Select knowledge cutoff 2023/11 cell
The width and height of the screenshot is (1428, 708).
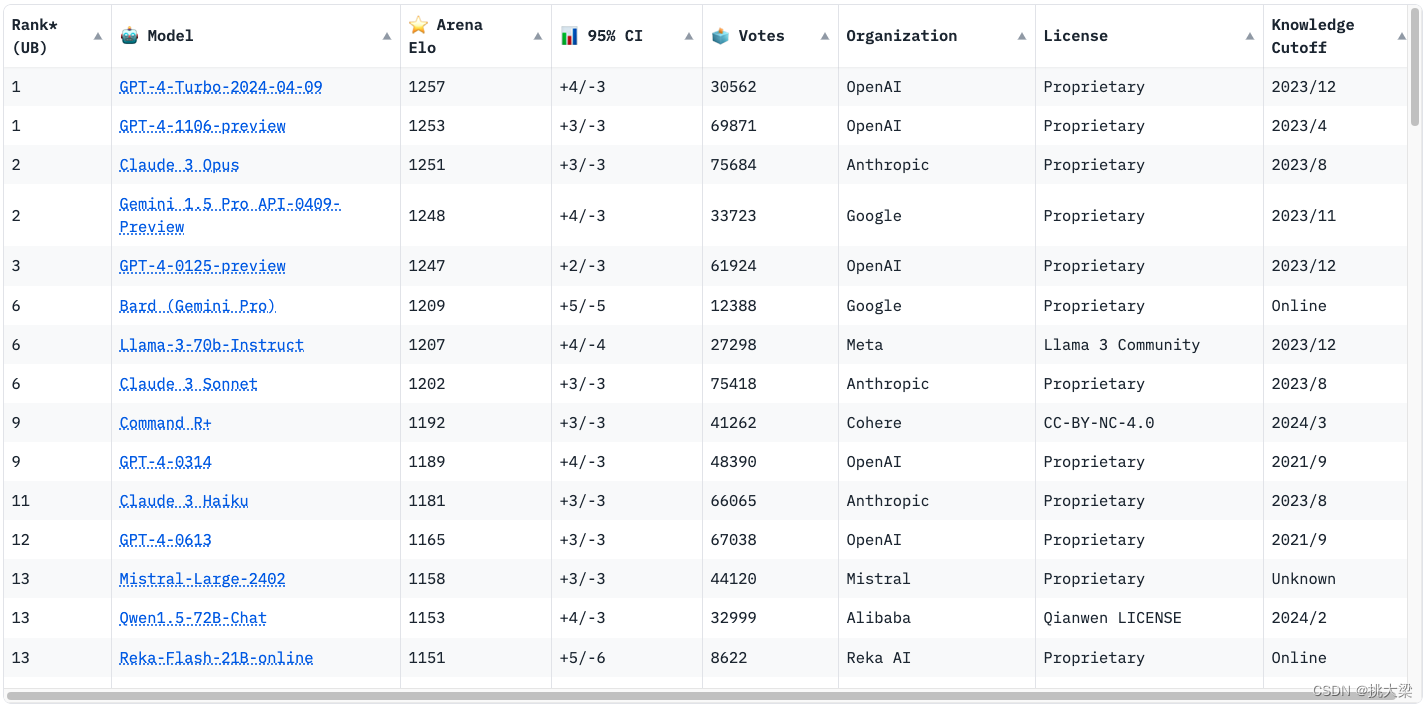click(x=1336, y=216)
